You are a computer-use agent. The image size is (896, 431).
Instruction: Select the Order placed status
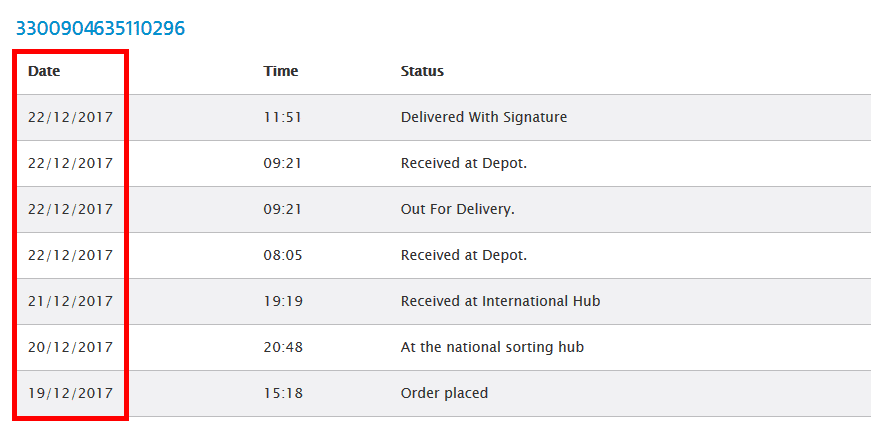click(x=444, y=393)
